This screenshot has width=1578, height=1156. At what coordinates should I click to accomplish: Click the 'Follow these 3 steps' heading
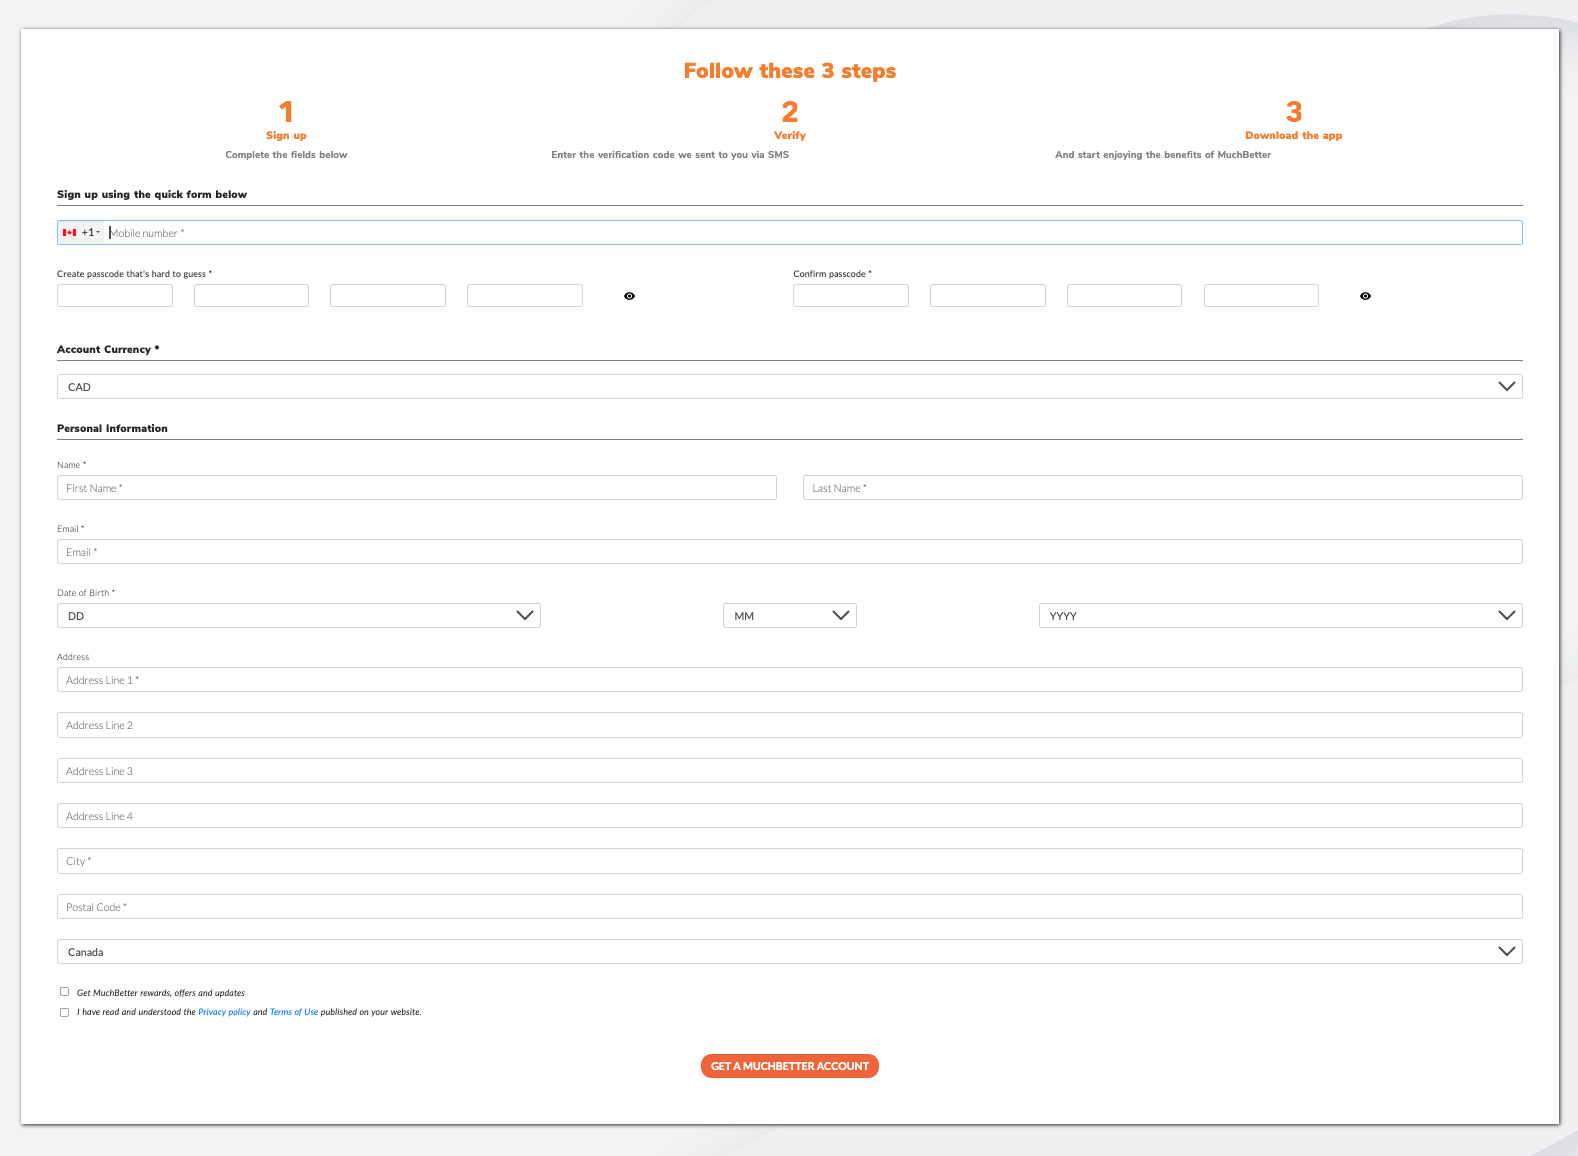(790, 71)
